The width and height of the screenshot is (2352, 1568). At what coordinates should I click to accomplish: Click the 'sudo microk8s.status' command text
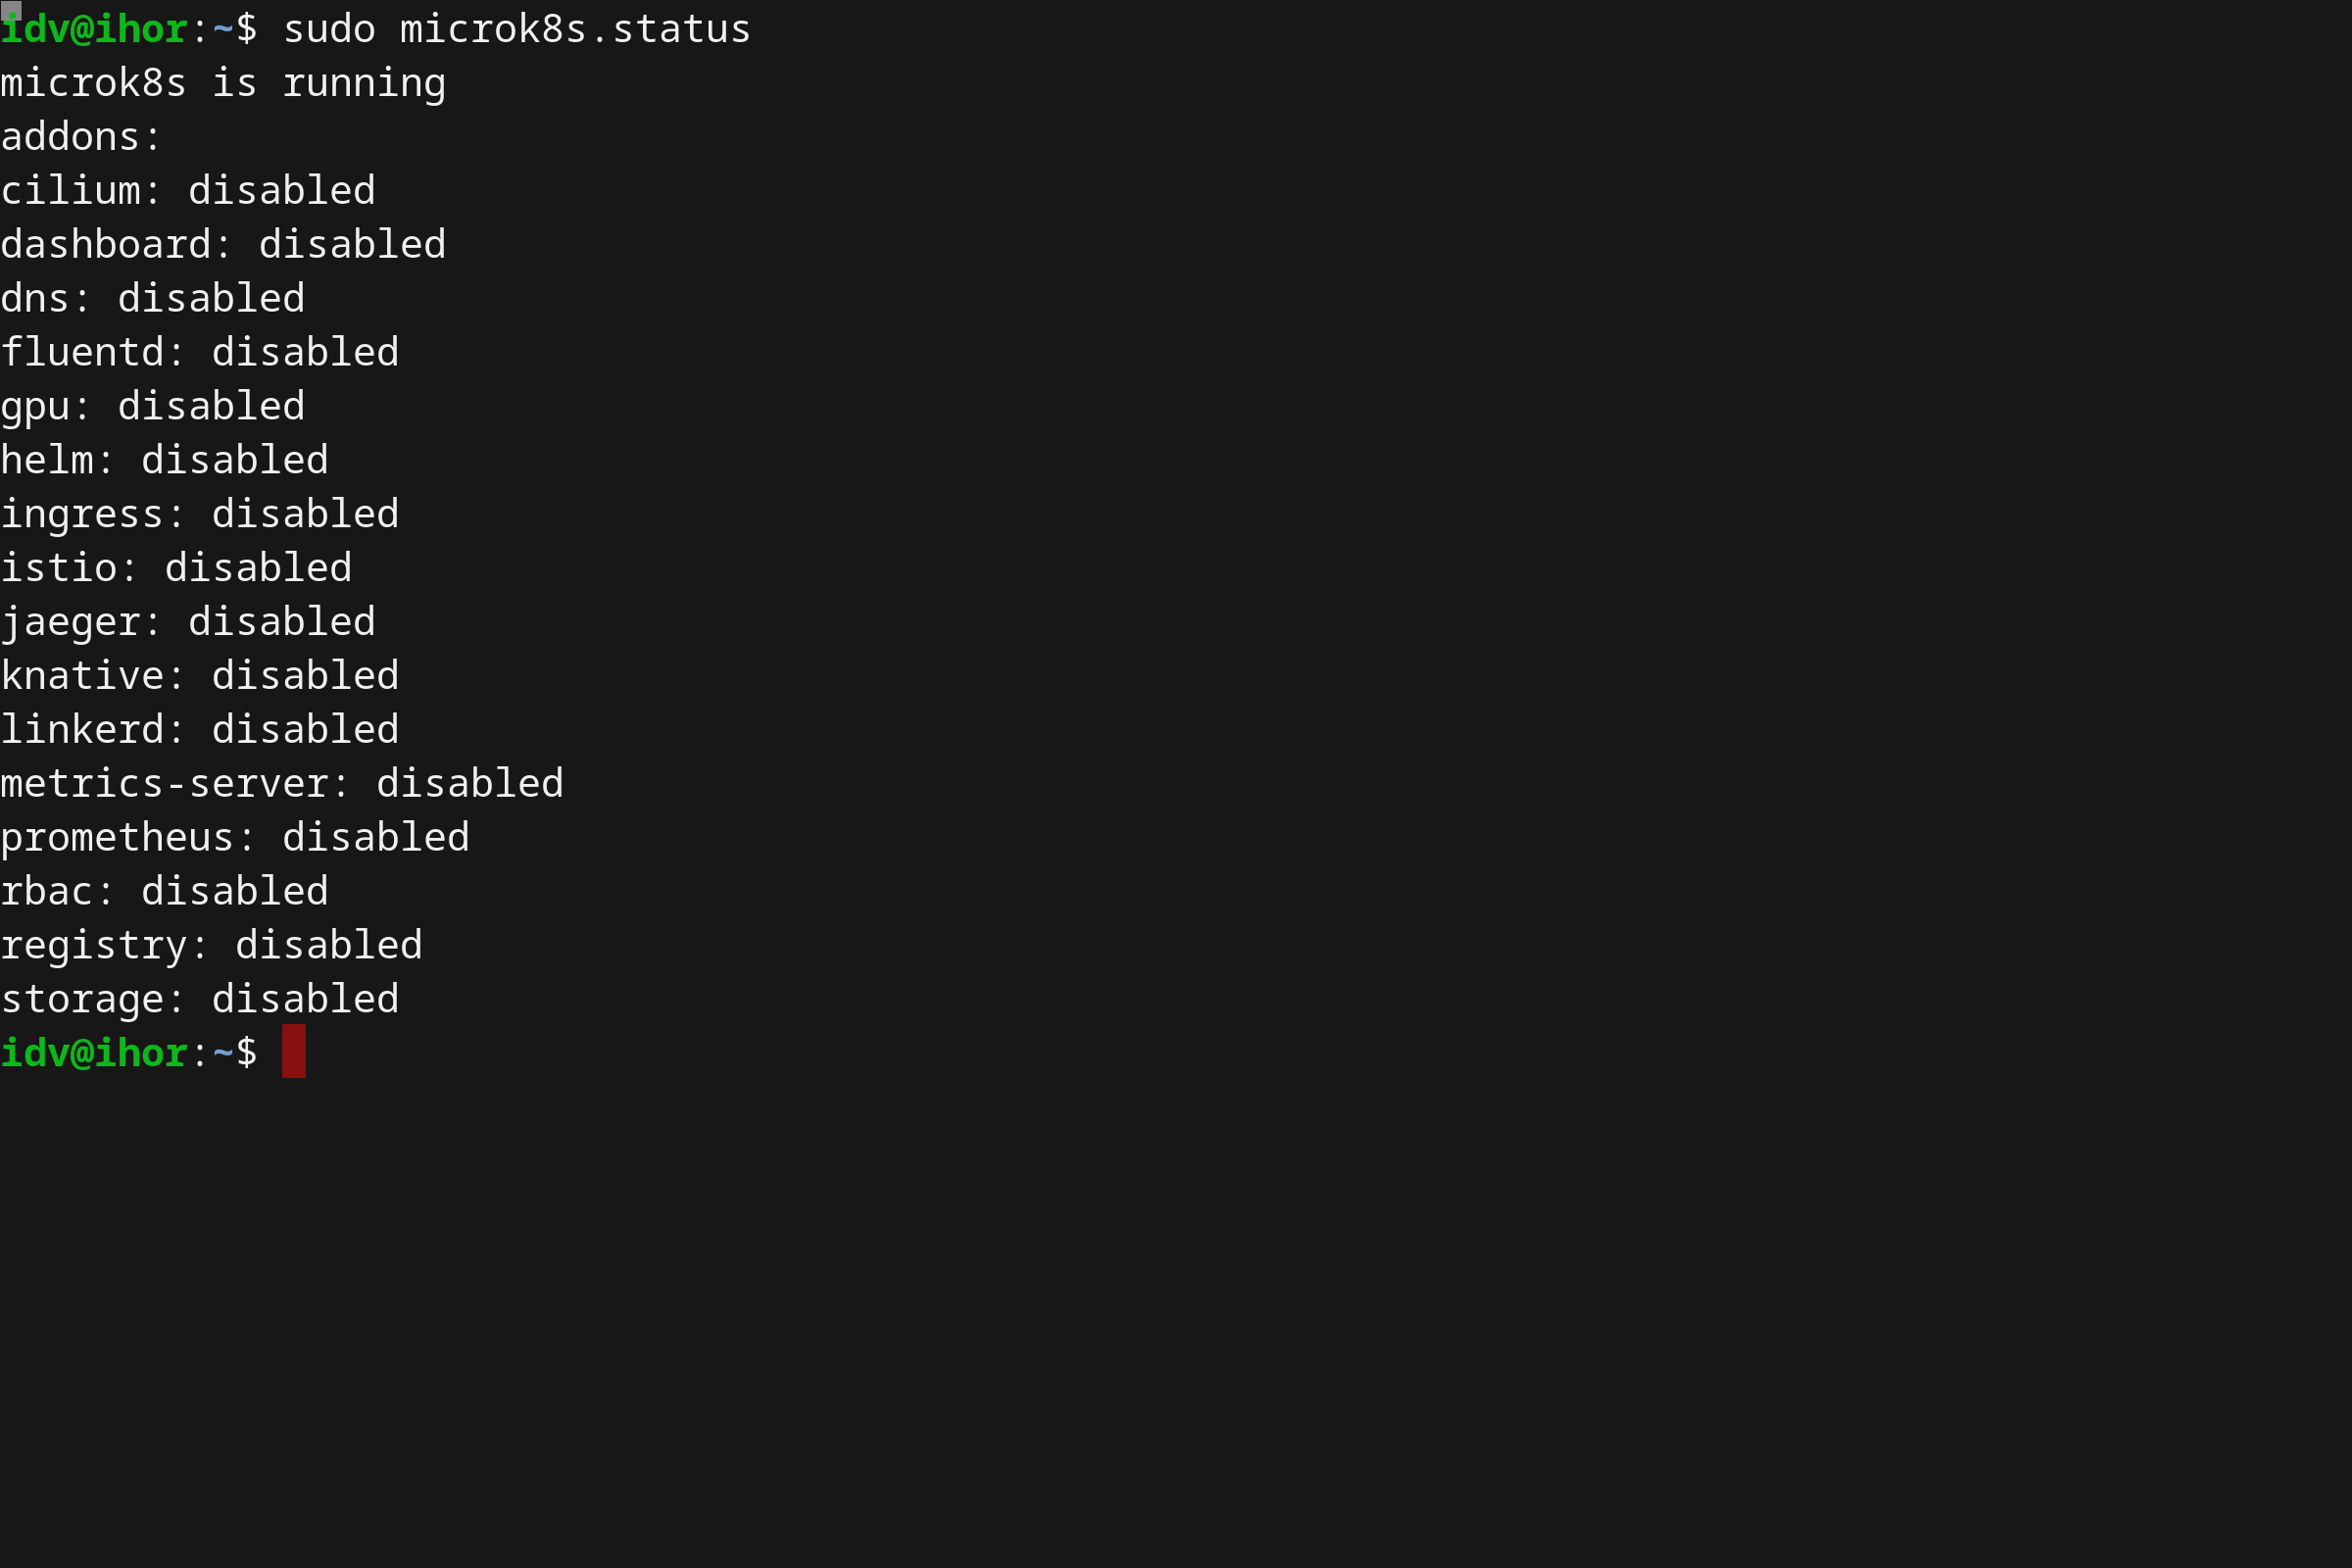coord(516,29)
